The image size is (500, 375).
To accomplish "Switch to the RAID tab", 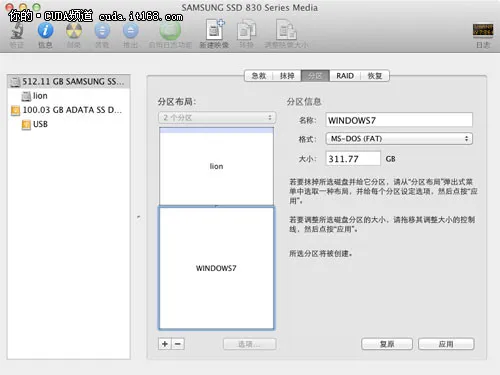I will click(345, 76).
